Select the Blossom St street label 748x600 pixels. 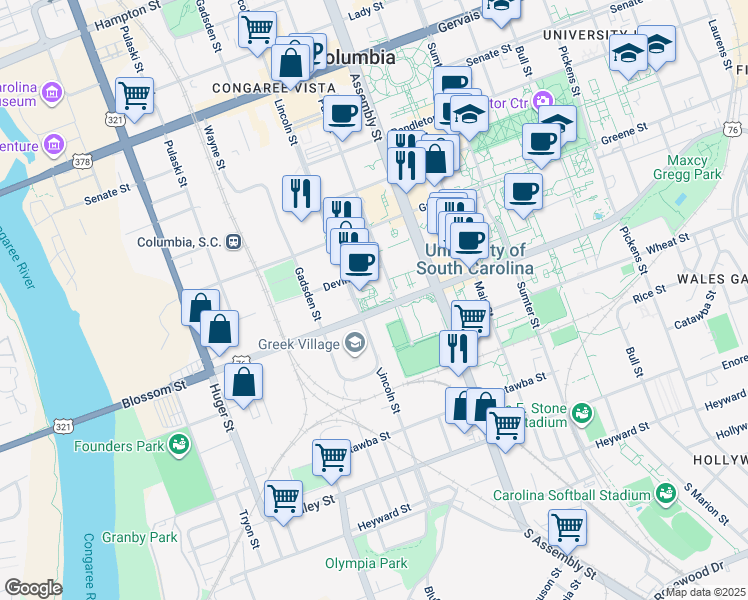pos(154,394)
